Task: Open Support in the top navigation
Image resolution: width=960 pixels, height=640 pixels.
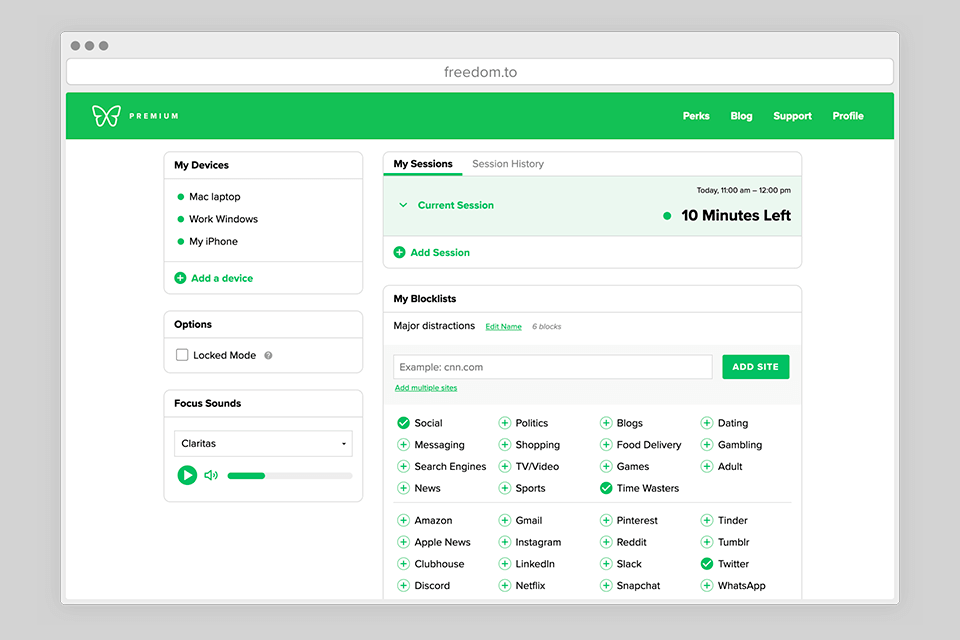Action: pyautogui.click(x=792, y=116)
